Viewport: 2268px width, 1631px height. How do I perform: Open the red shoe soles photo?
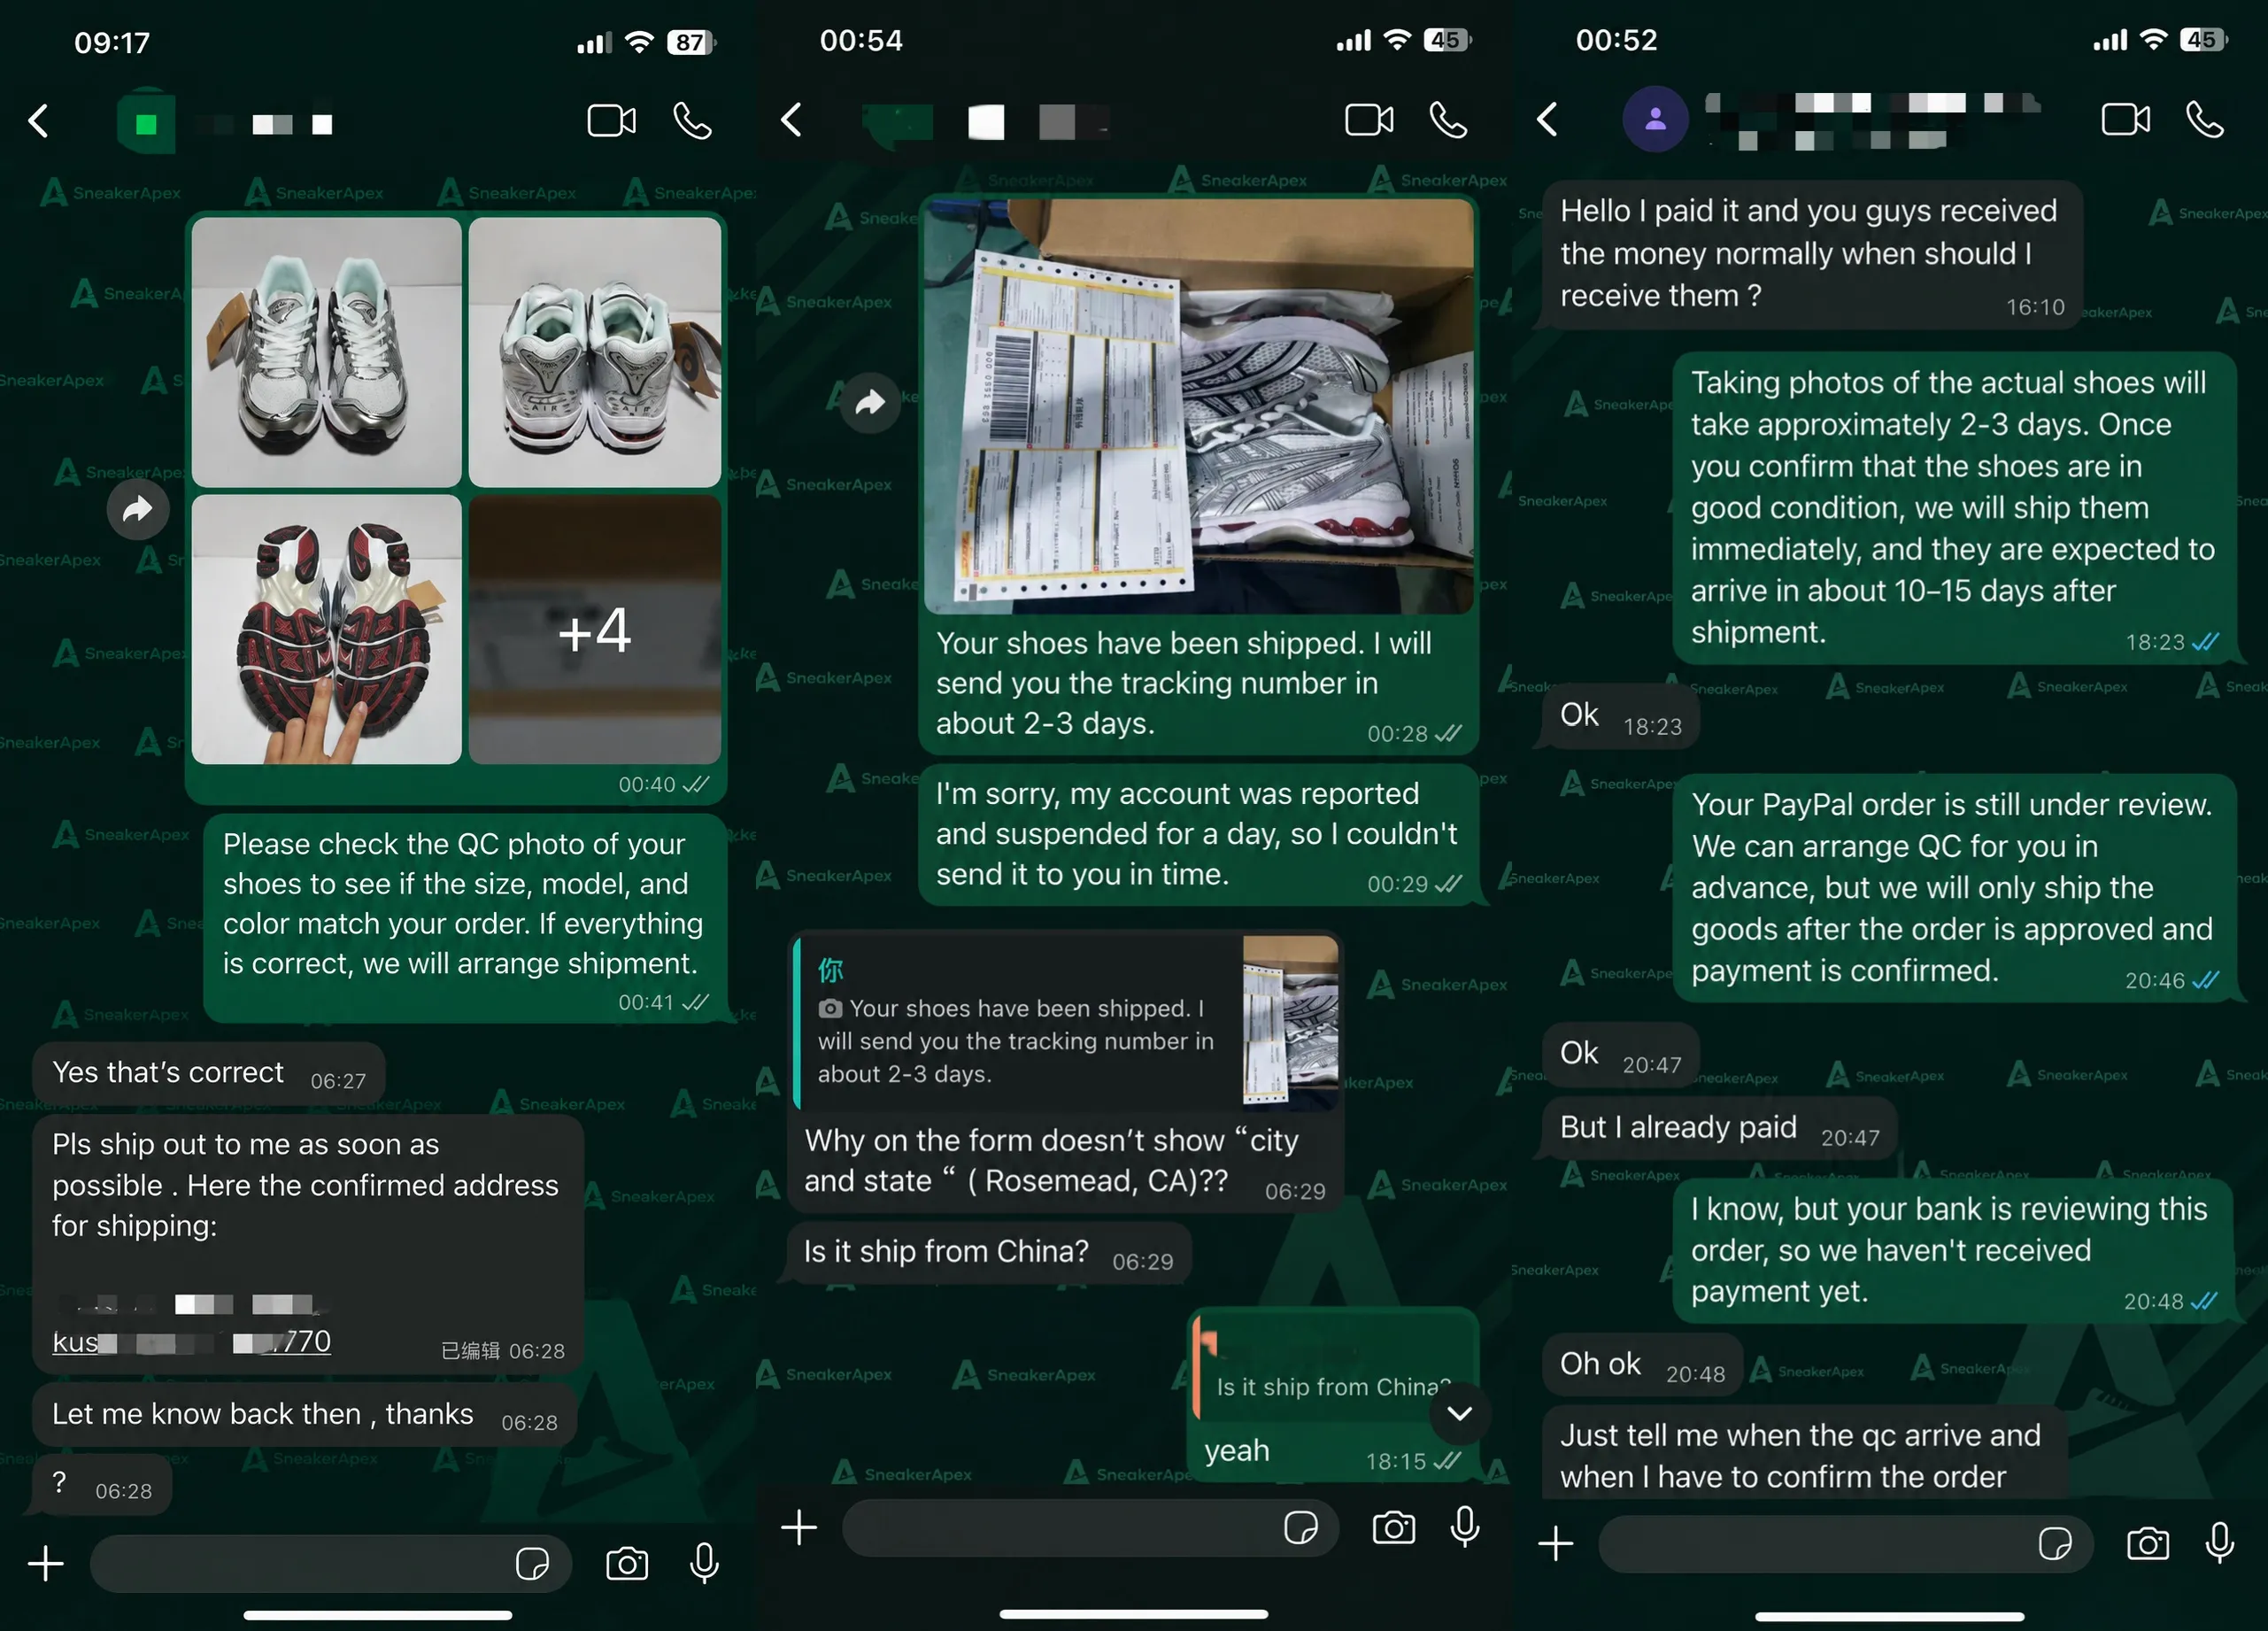pyautogui.click(x=327, y=630)
